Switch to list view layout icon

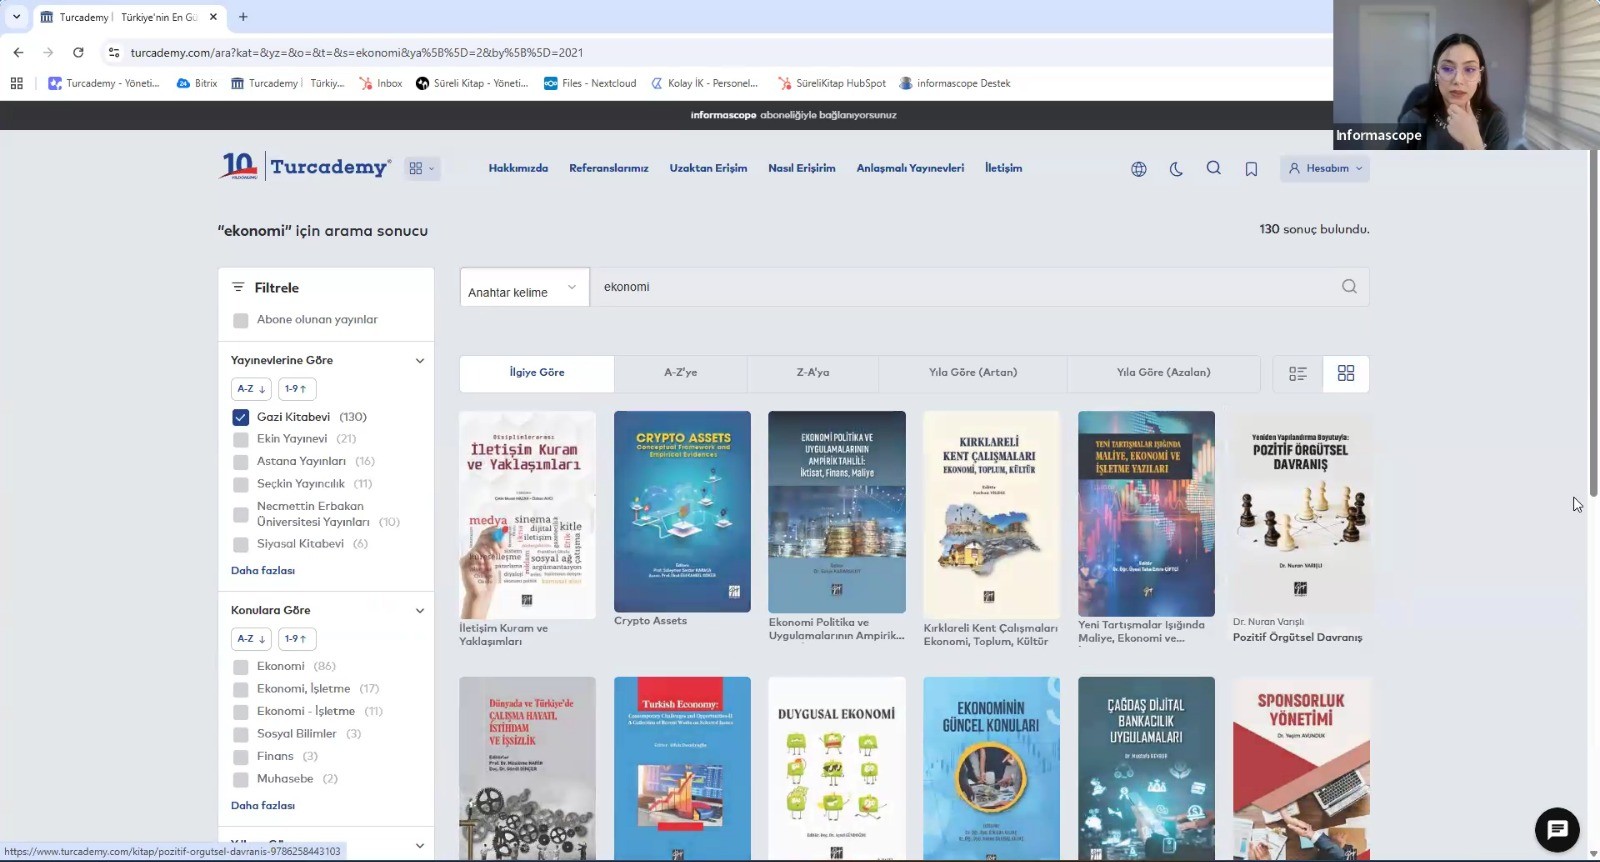1298,373
